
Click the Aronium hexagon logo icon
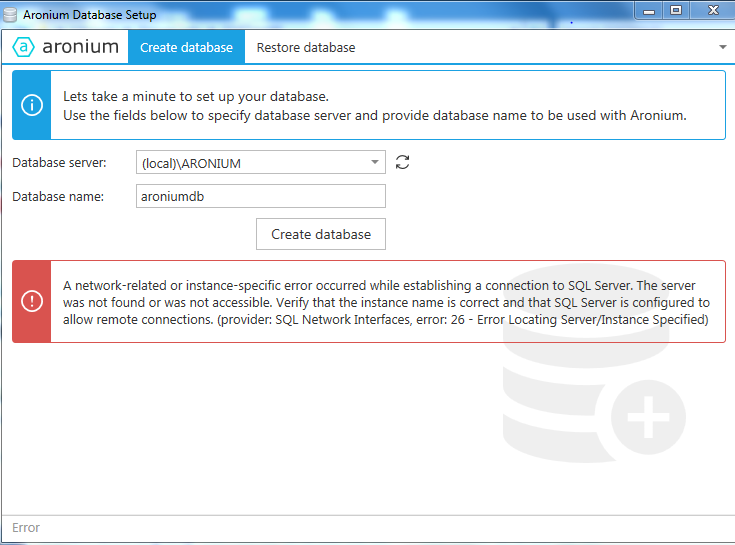[24, 47]
